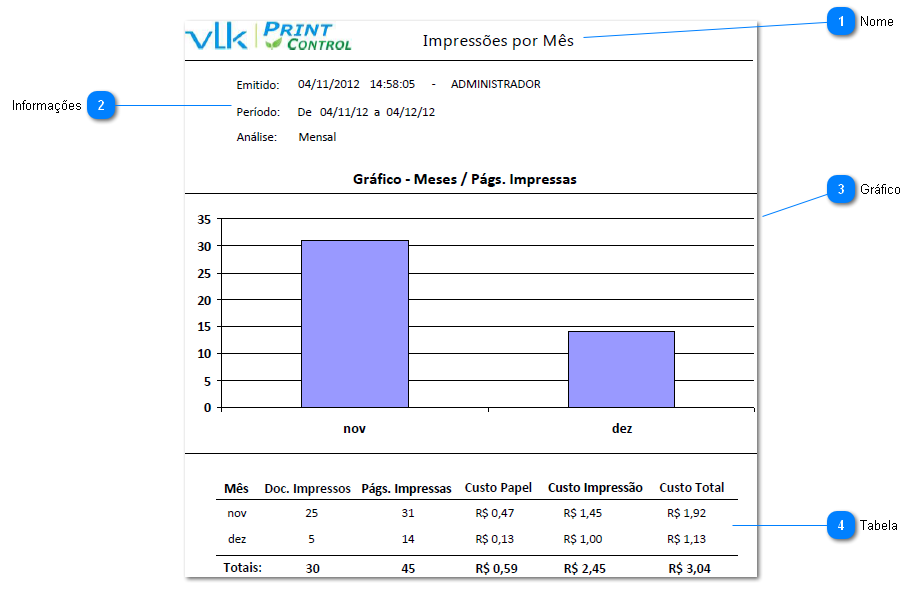The height and width of the screenshot is (593, 917).
Task: Click the Totais row label
Action: (243, 568)
